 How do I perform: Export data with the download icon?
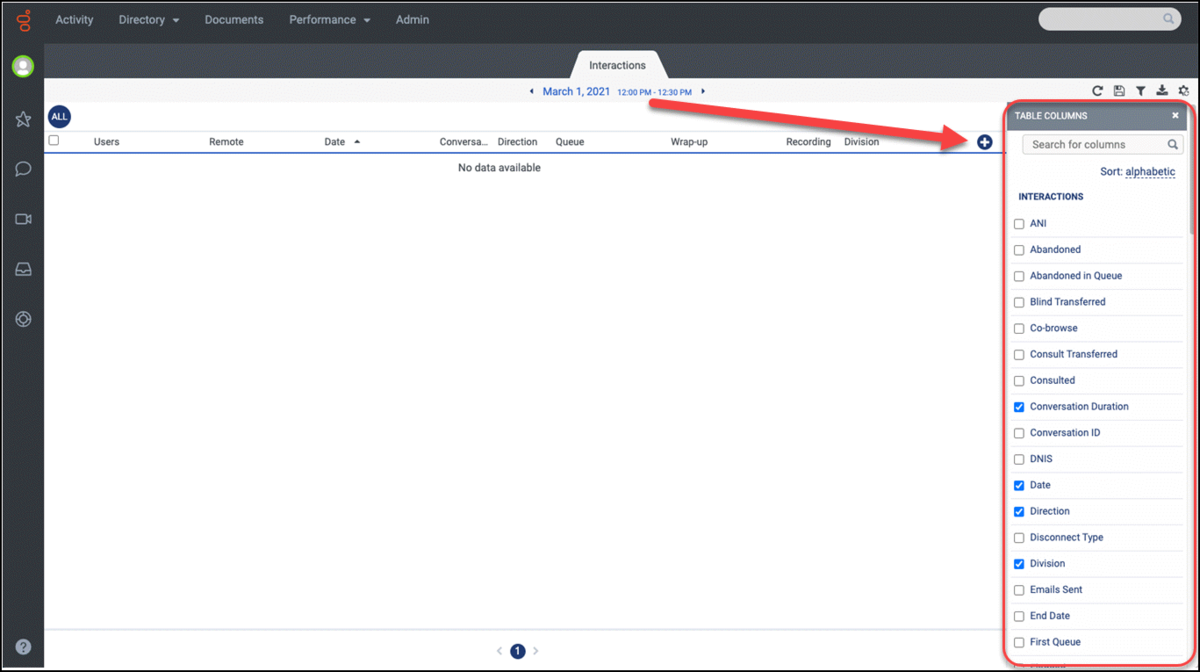point(1162,91)
